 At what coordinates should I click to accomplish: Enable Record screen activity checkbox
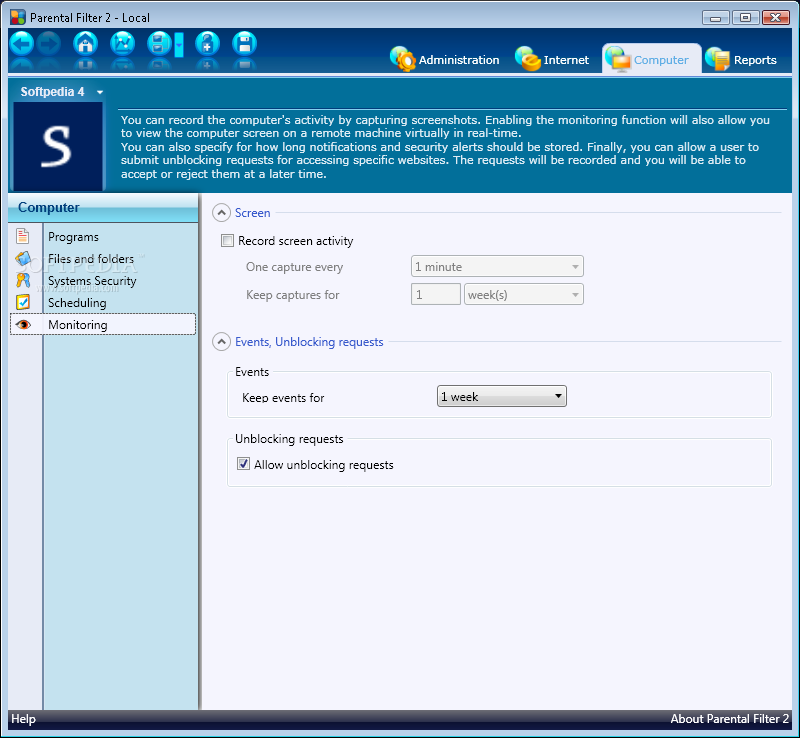click(x=227, y=240)
